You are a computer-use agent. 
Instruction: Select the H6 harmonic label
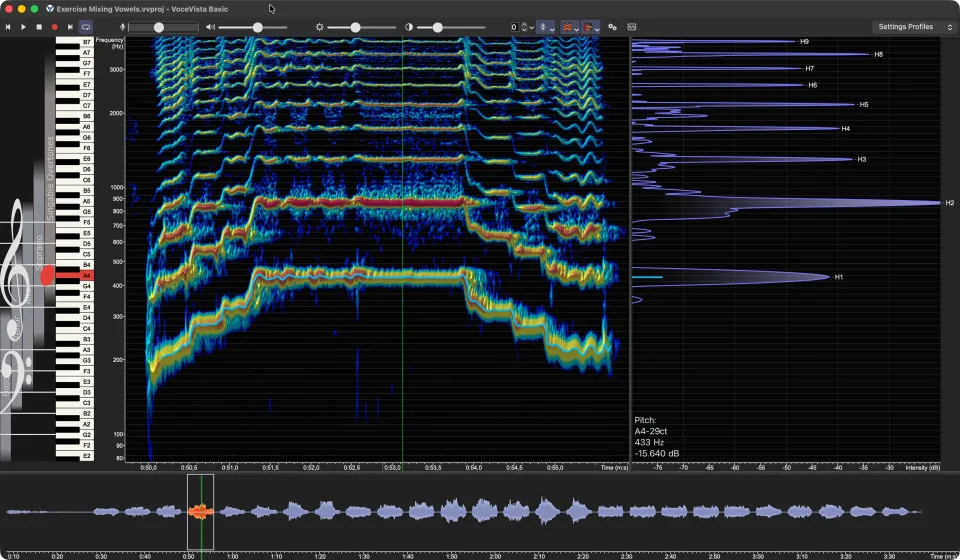tap(812, 85)
